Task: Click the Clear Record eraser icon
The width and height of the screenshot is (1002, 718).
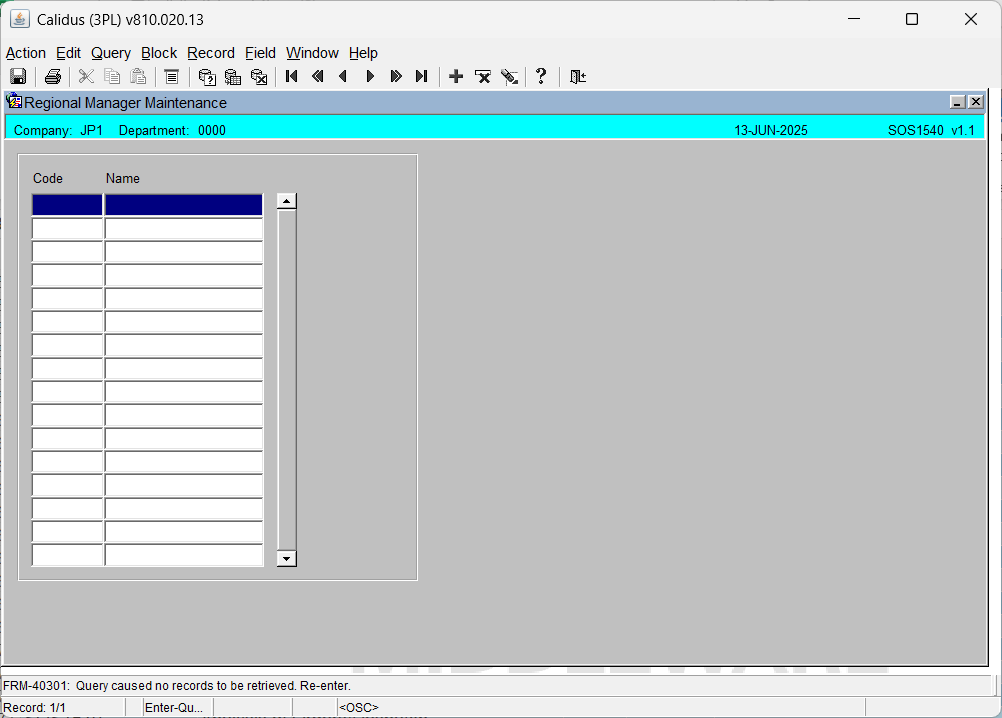Action: pos(509,77)
